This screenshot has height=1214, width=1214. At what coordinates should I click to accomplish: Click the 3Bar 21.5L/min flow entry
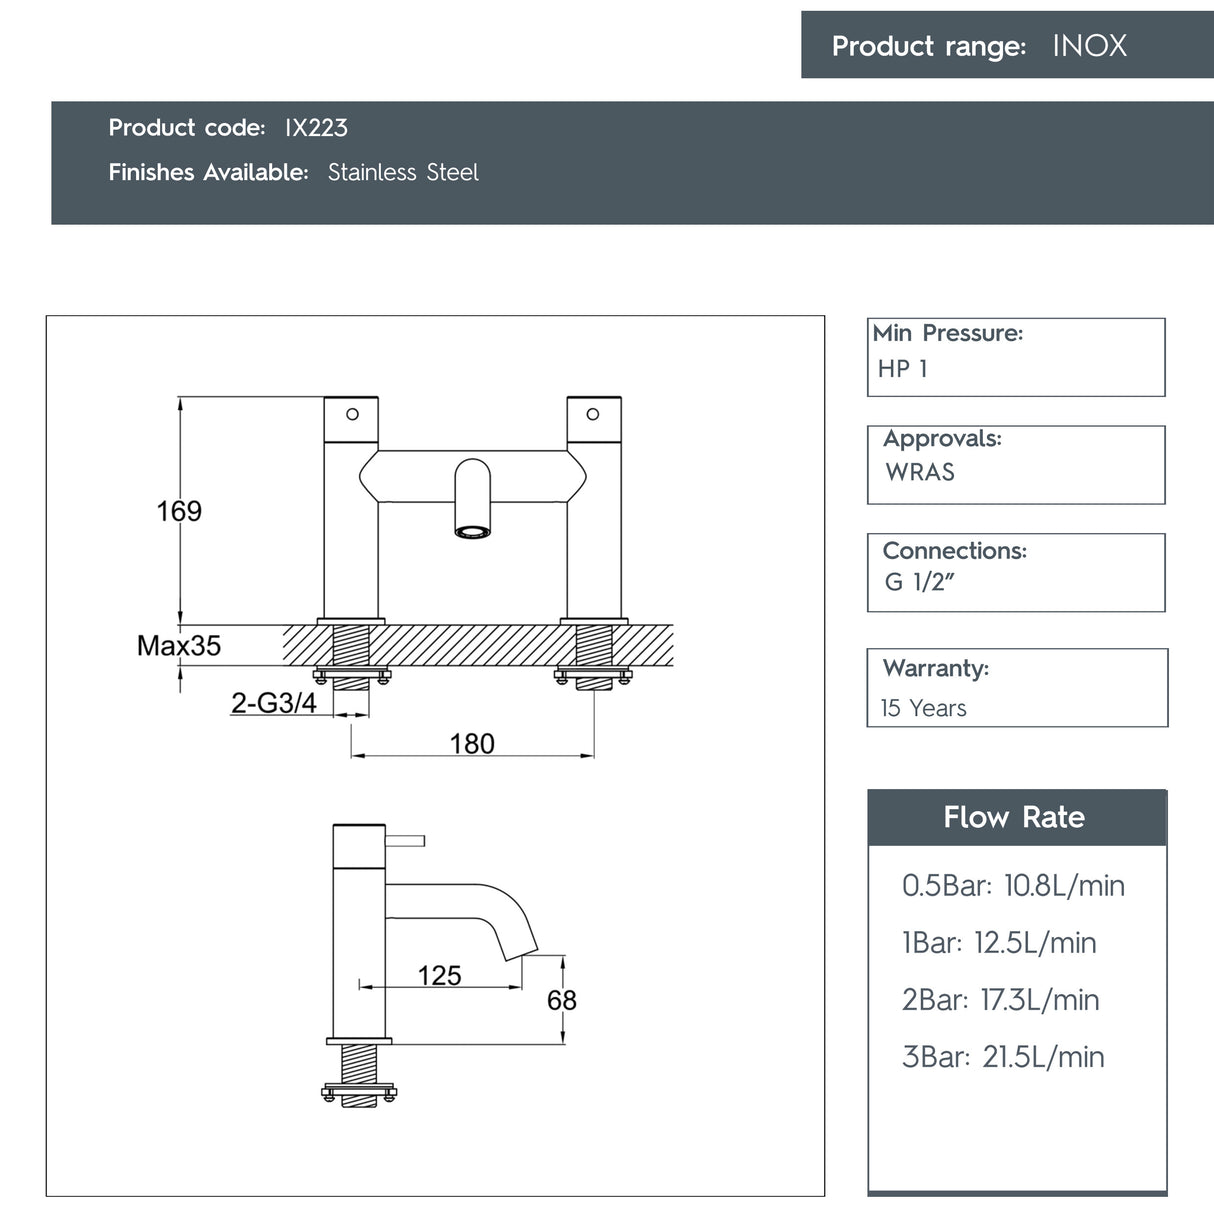(1003, 1056)
